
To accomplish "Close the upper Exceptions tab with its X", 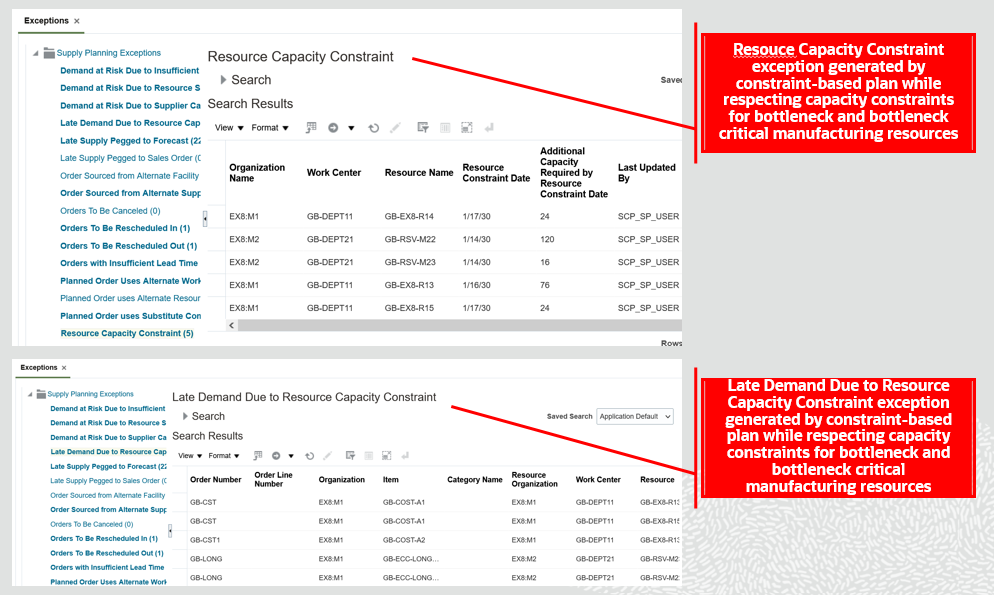I will (x=77, y=21).
